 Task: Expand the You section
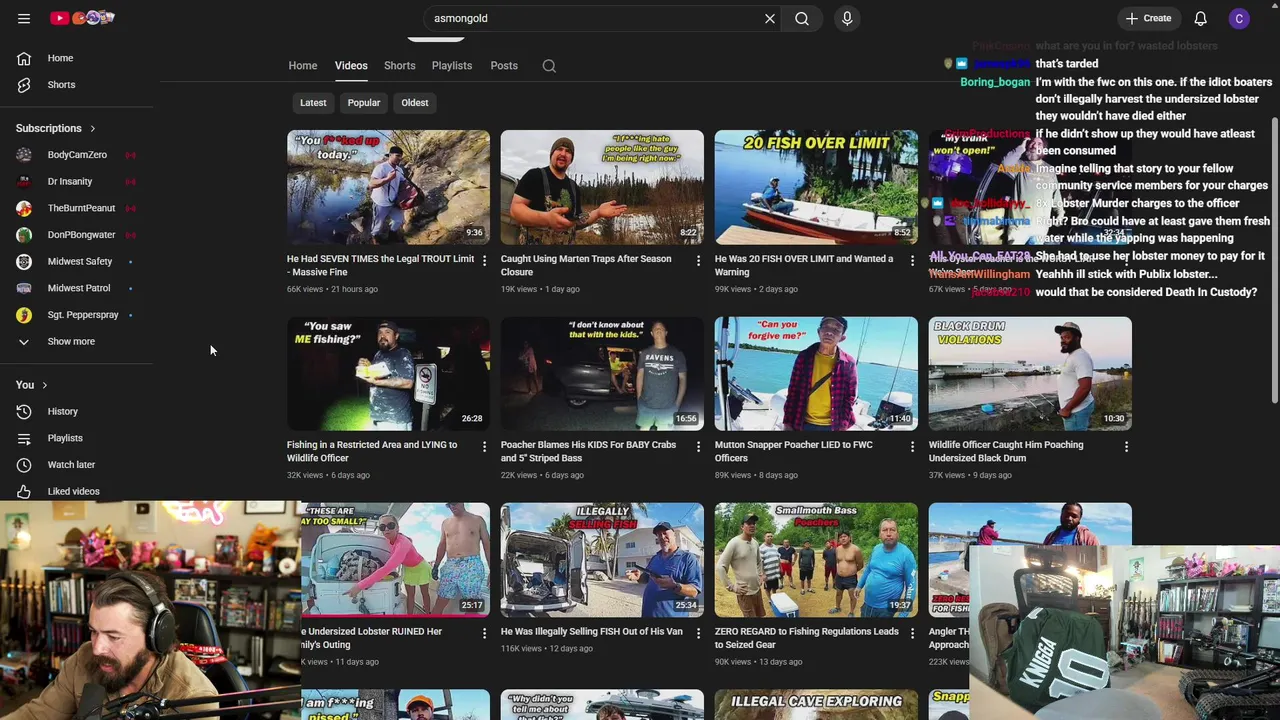click(31, 385)
